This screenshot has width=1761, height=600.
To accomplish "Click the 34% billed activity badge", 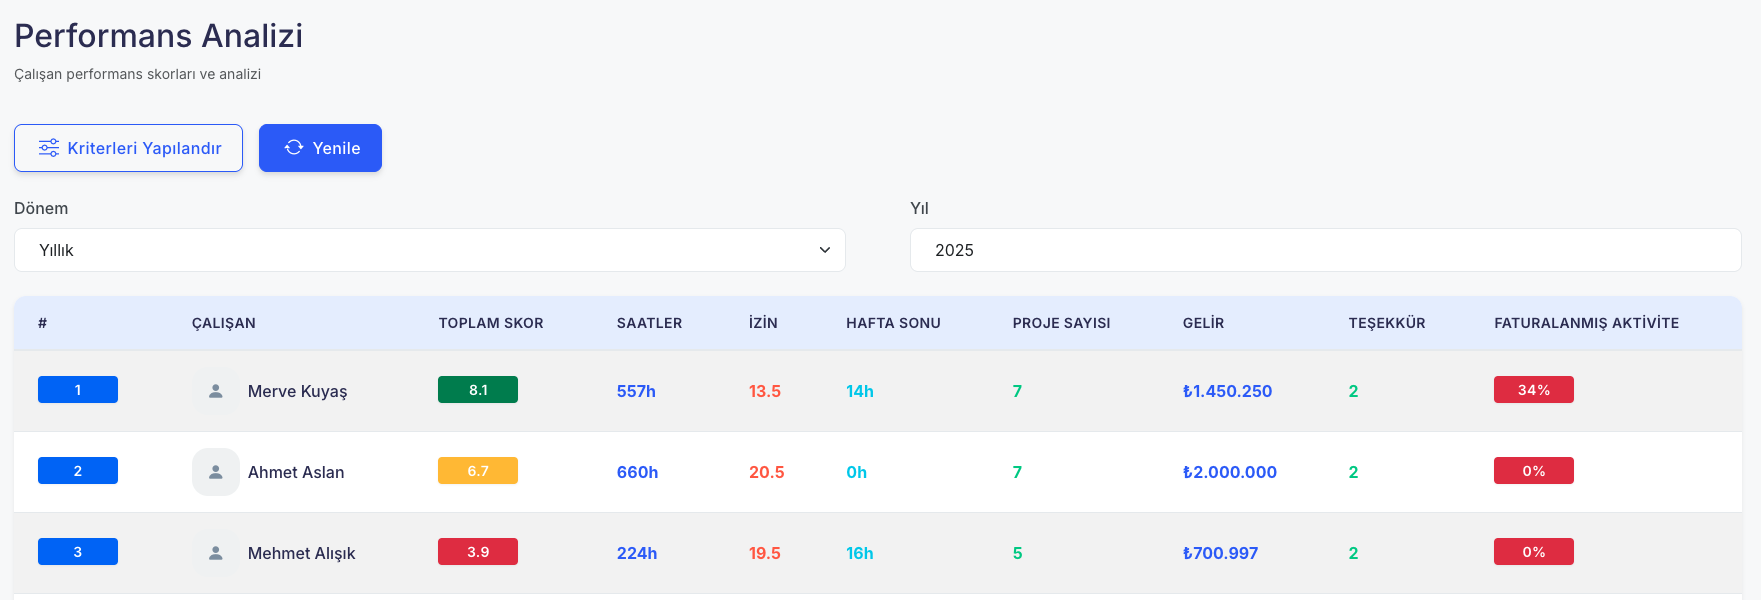I will click(x=1534, y=390).
